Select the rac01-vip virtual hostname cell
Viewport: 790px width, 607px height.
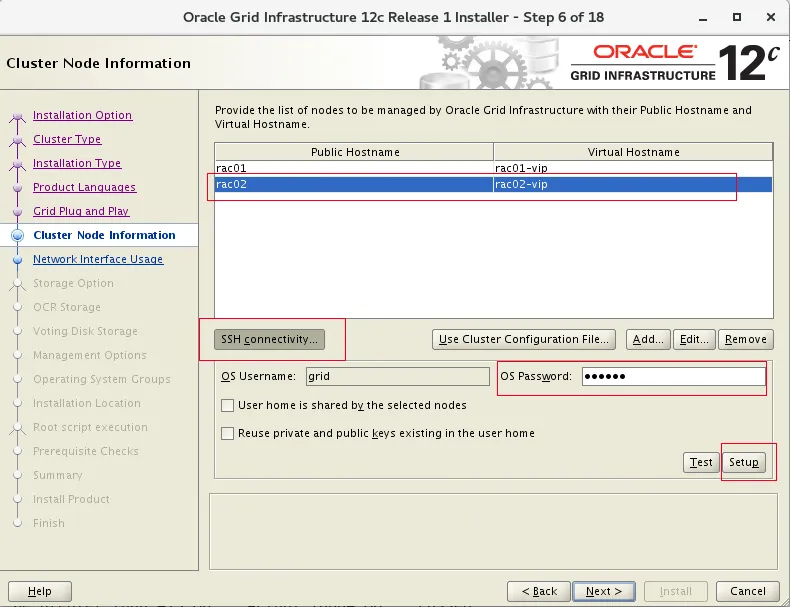[633, 168]
